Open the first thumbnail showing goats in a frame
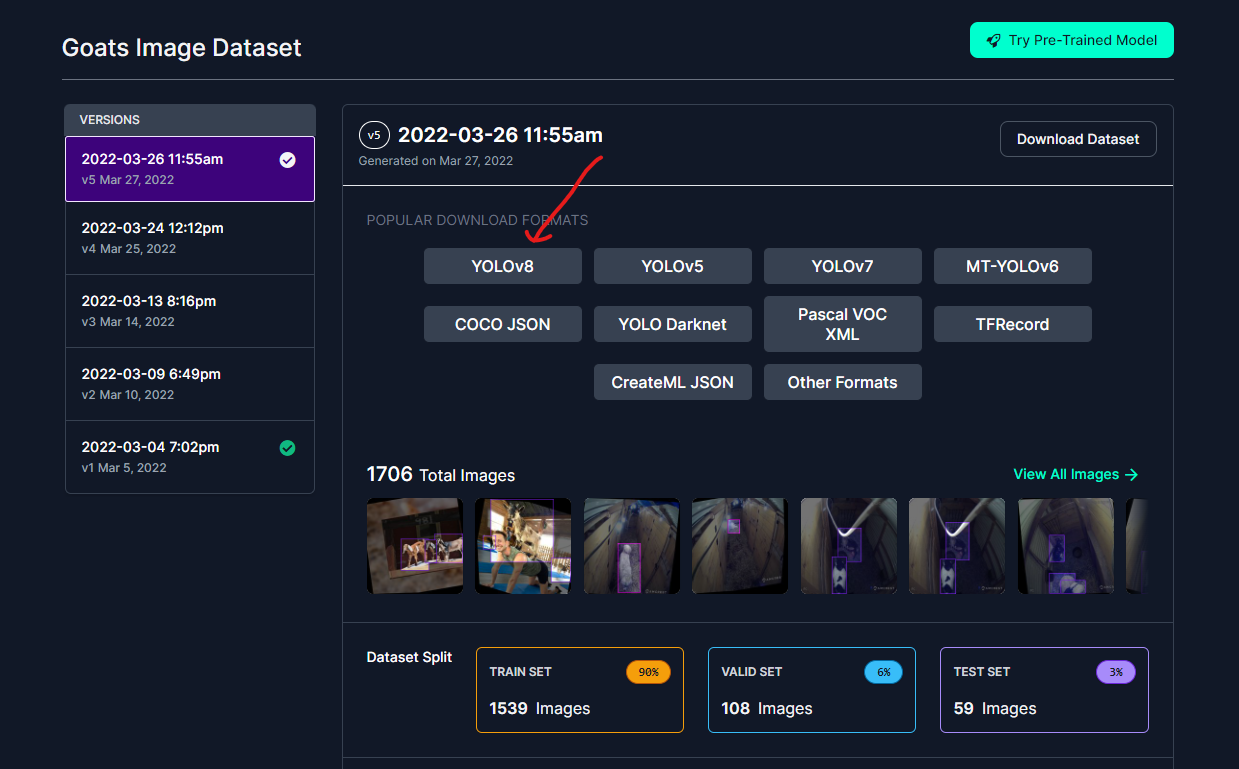 click(415, 546)
